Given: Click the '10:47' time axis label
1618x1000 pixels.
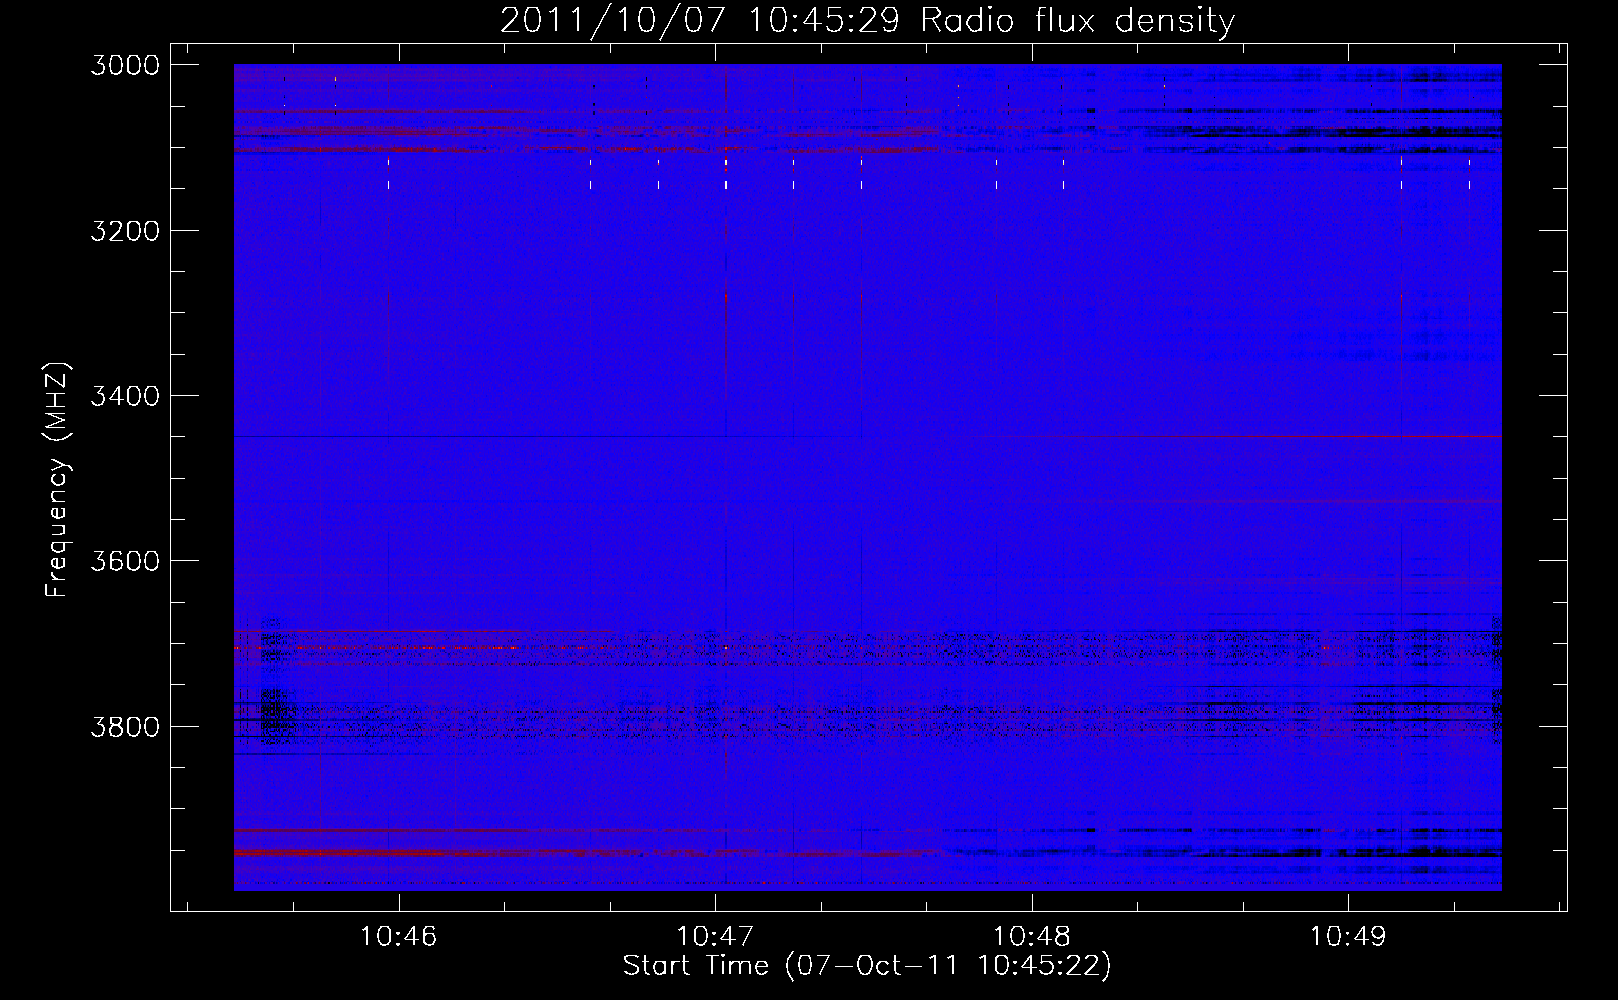Looking at the screenshot, I should 715,937.
